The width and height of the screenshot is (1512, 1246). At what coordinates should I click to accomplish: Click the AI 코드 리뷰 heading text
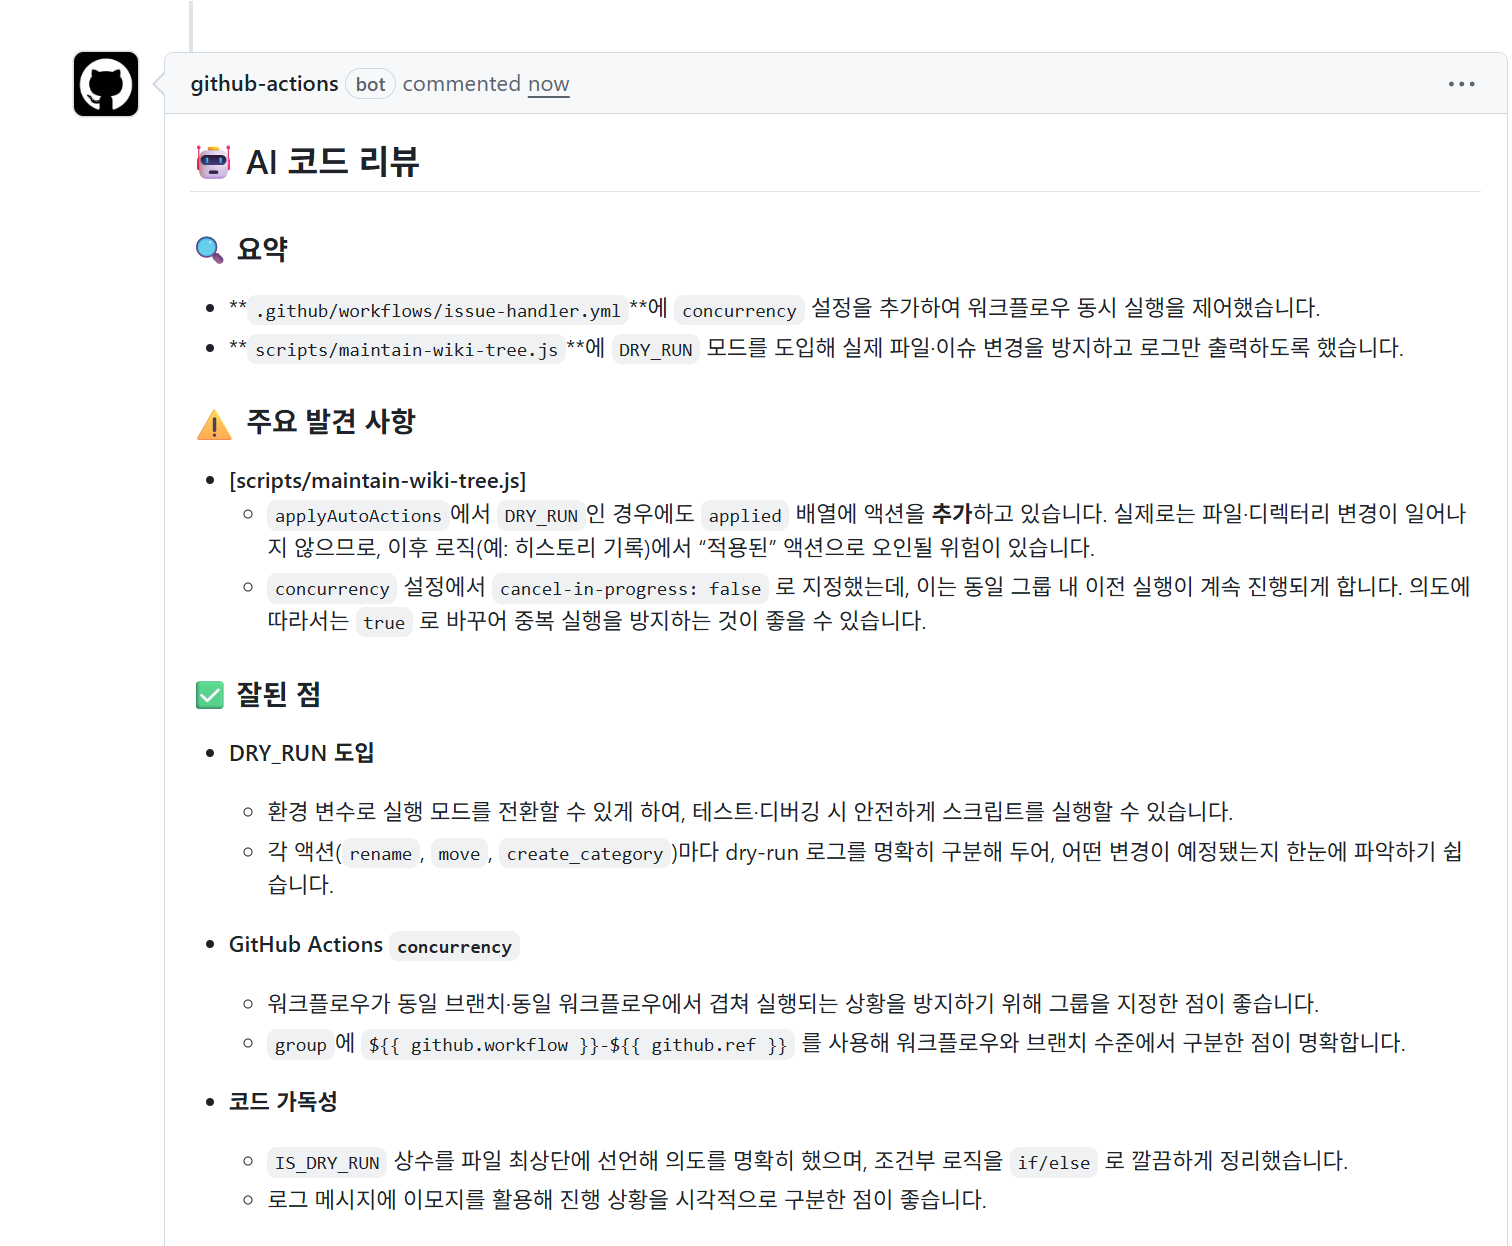tap(332, 162)
